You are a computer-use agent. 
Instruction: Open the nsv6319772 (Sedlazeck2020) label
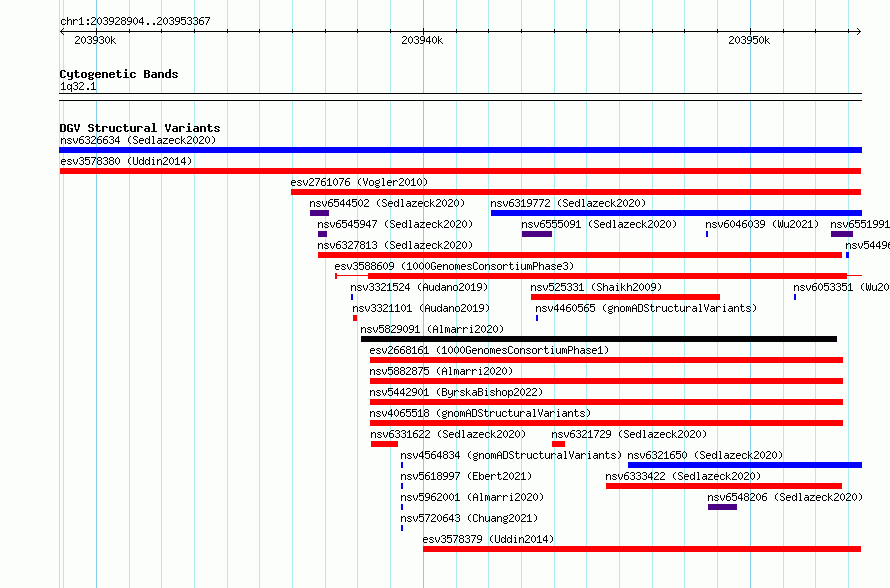pyautogui.click(x=568, y=203)
